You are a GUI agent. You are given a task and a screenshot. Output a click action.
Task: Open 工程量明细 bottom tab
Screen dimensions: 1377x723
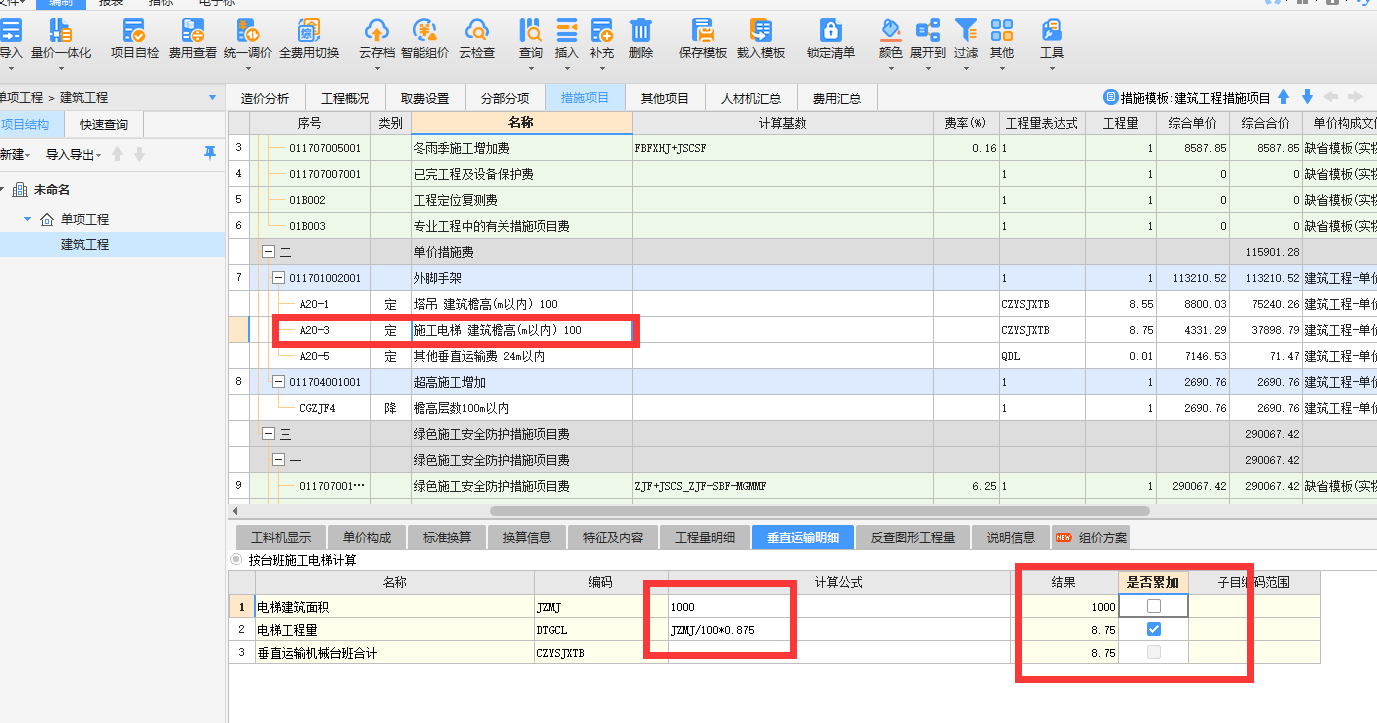pos(705,537)
